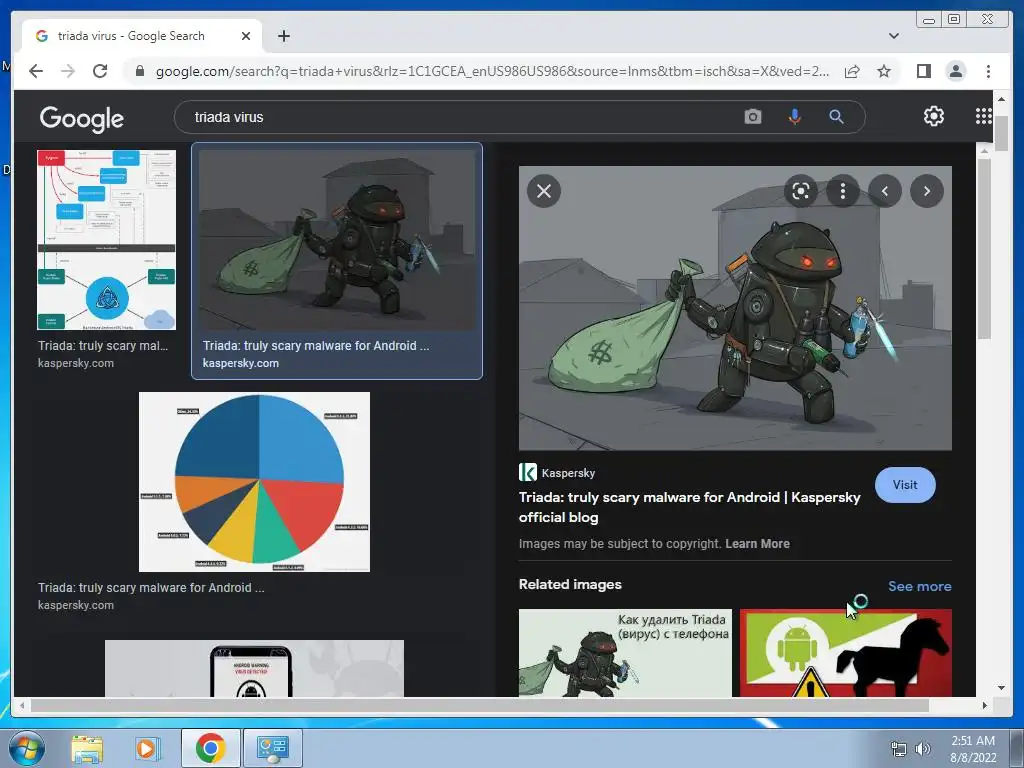The image size is (1024, 768).
Task: Close the image preview panel
Action: tap(544, 191)
